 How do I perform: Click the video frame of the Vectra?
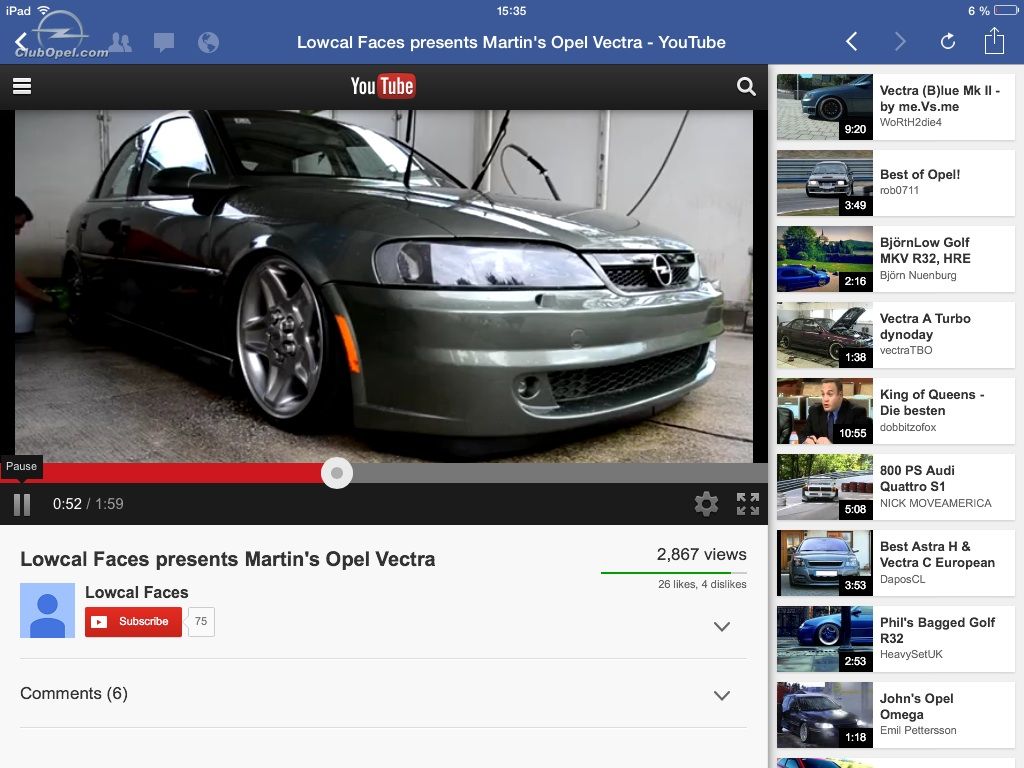[384, 286]
